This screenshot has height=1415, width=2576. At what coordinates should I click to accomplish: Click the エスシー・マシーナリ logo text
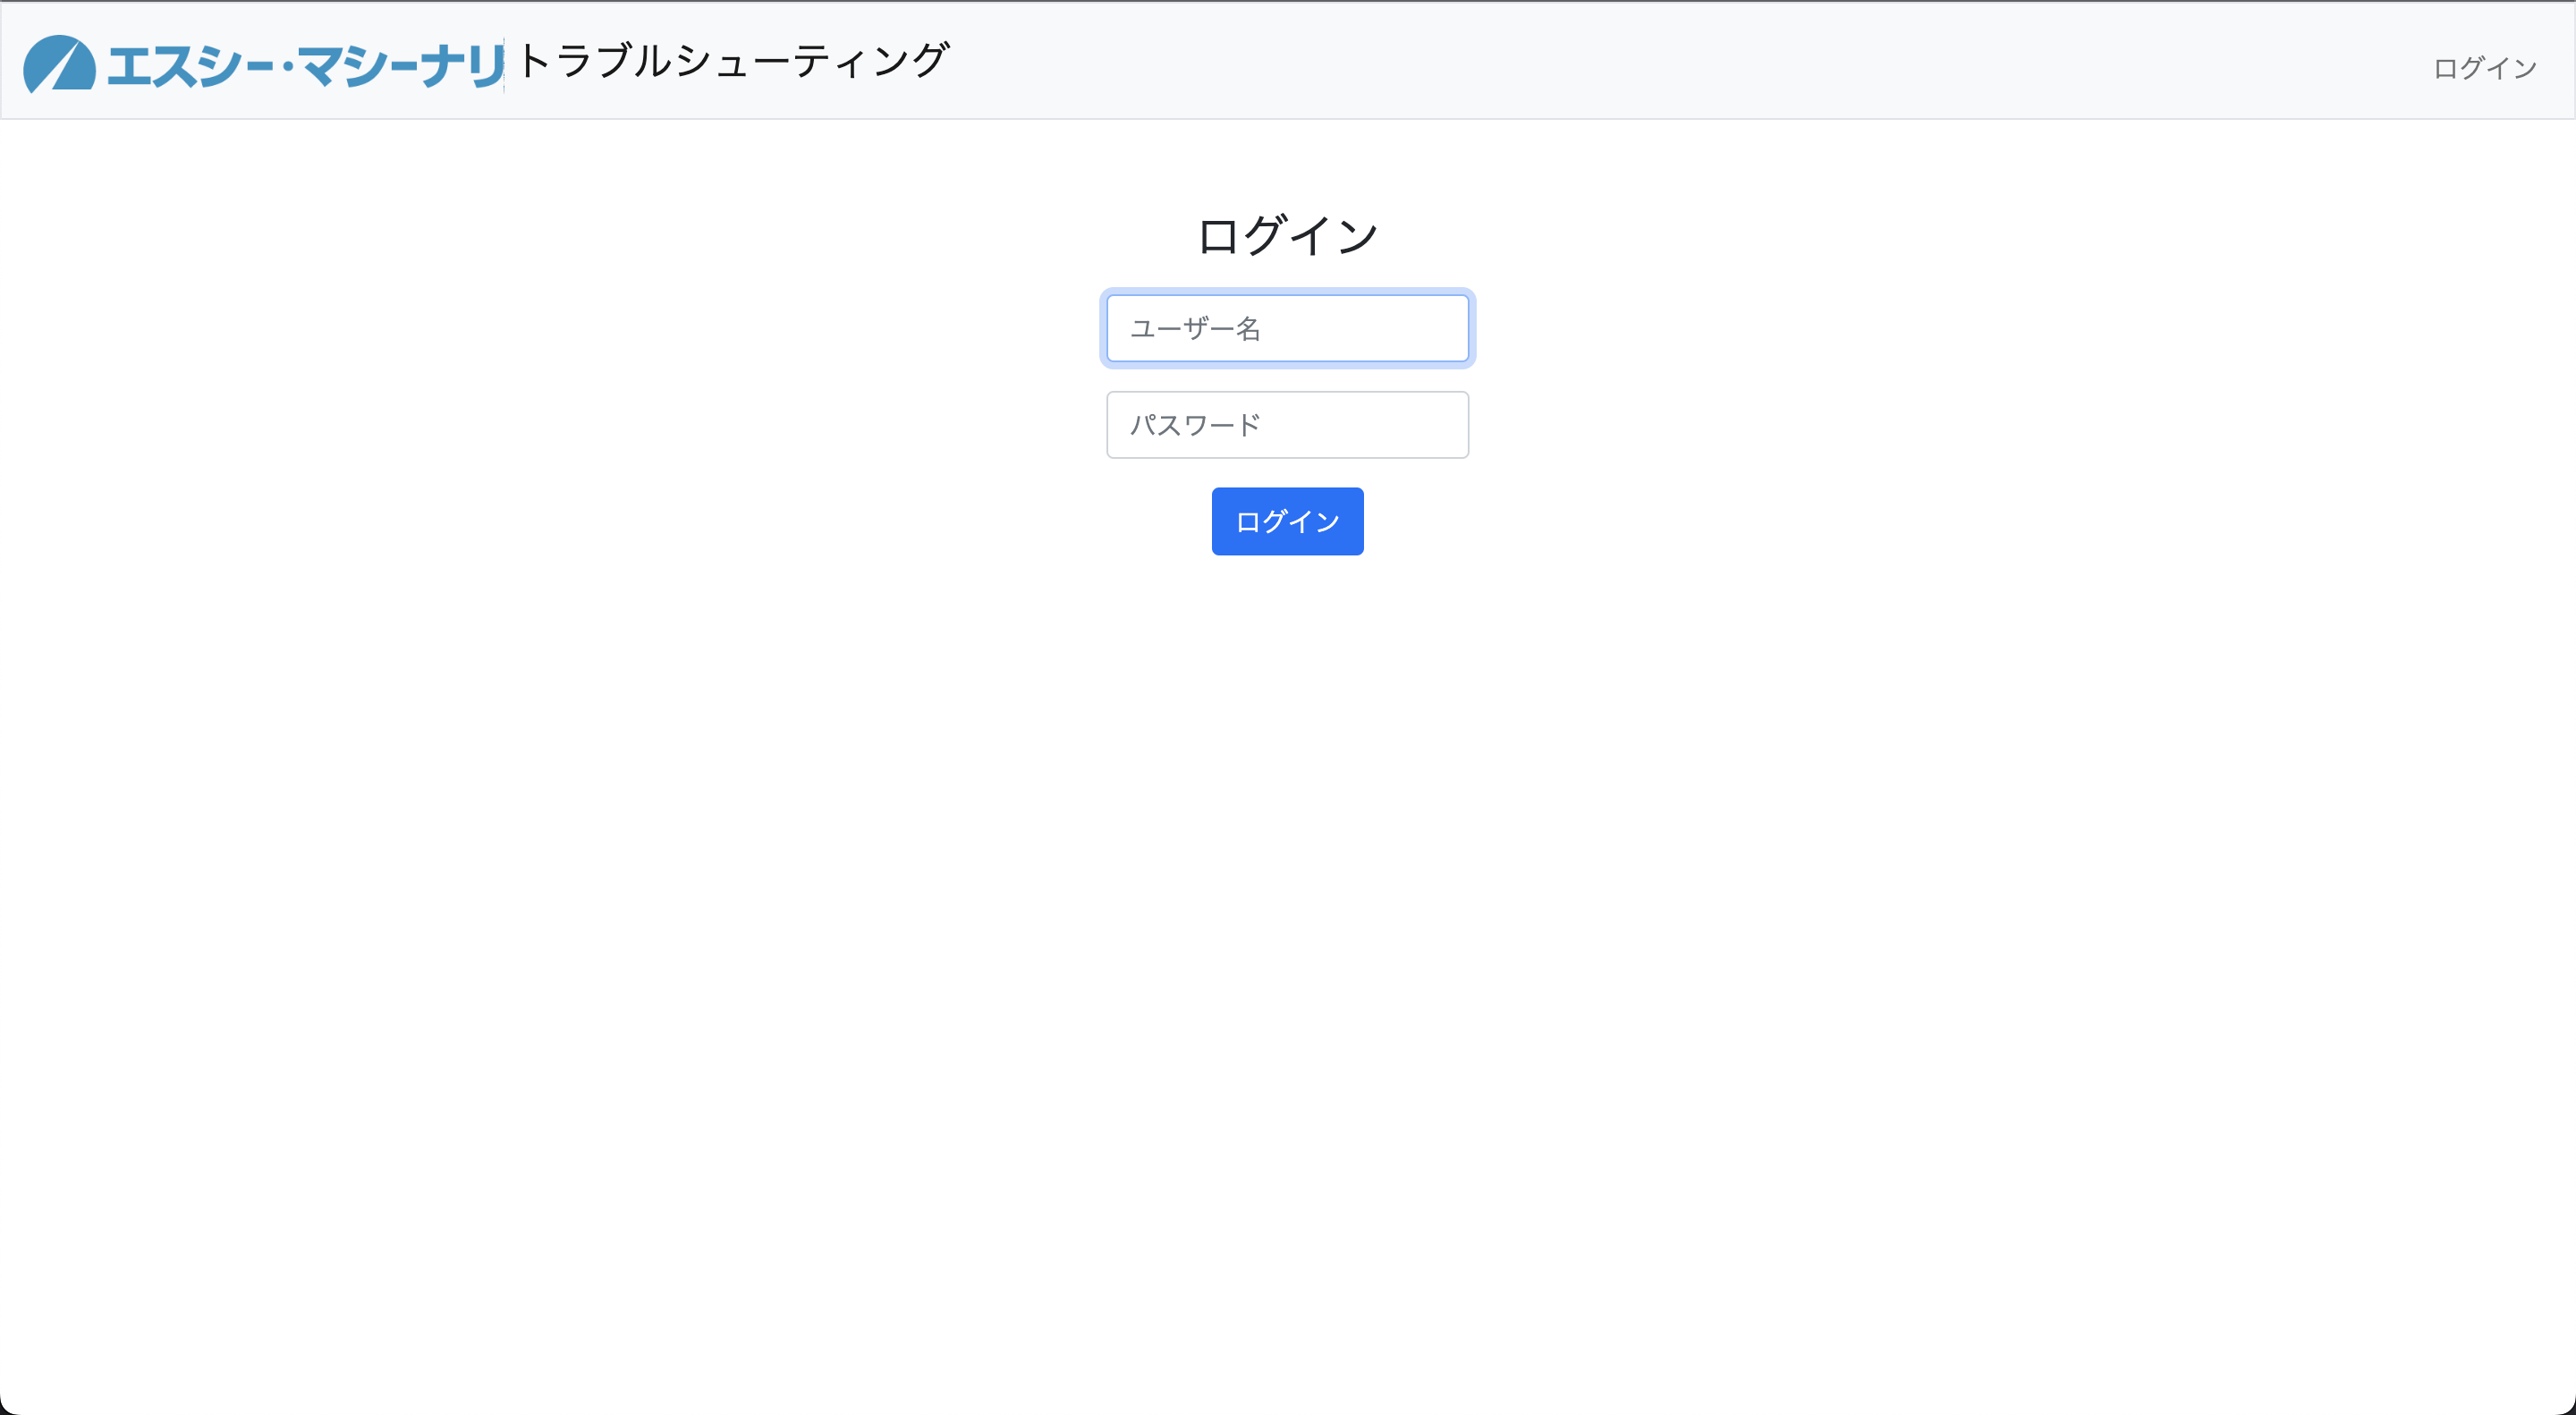point(305,67)
